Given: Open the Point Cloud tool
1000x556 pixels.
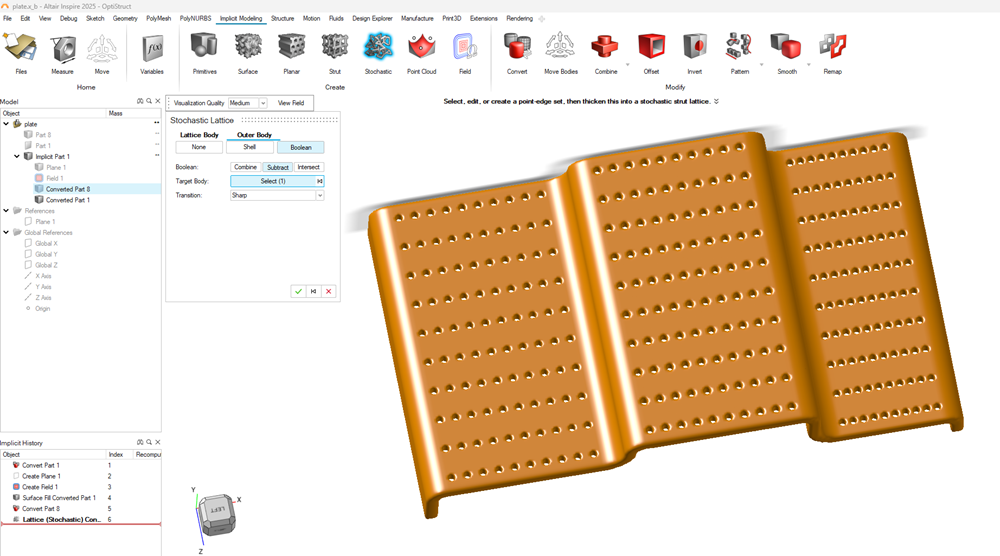Looking at the screenshot, I should pyautogui.click(x=421, y=52).
